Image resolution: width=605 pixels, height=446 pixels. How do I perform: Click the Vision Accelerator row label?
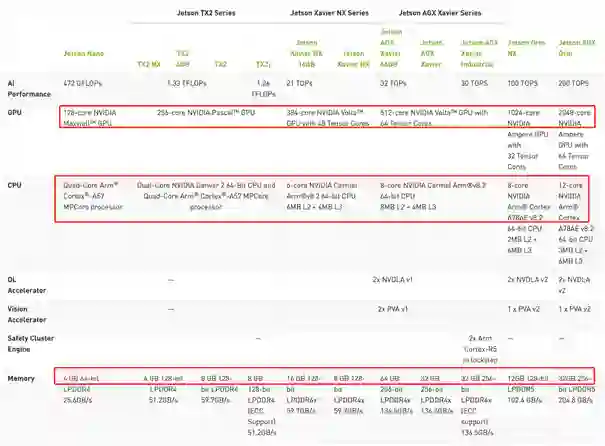(27, 314)
